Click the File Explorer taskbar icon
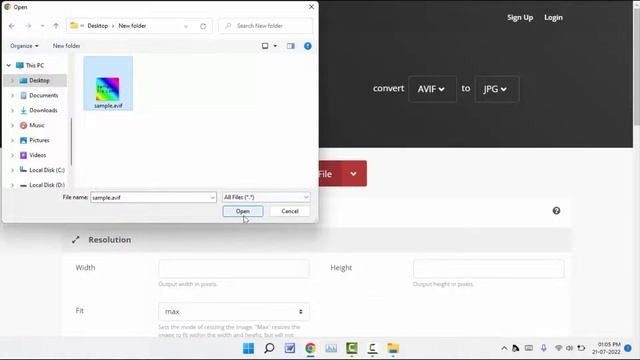 (393, 348)
